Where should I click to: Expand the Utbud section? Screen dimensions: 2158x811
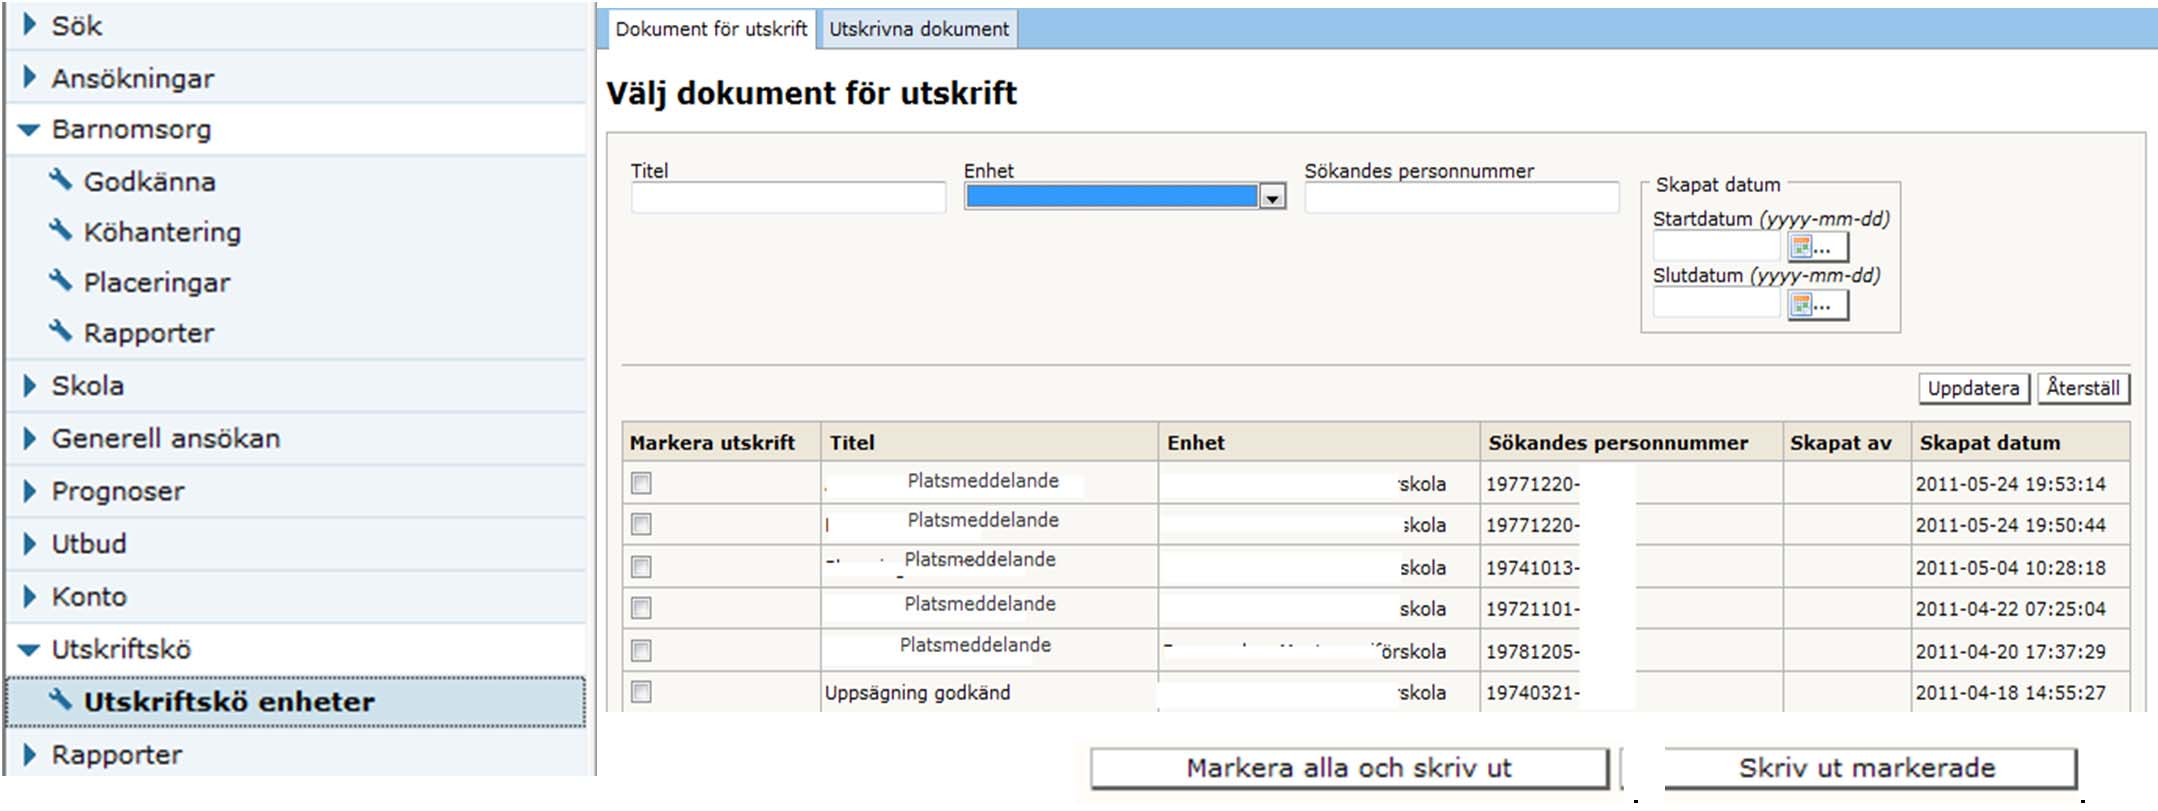coord(29,543)
